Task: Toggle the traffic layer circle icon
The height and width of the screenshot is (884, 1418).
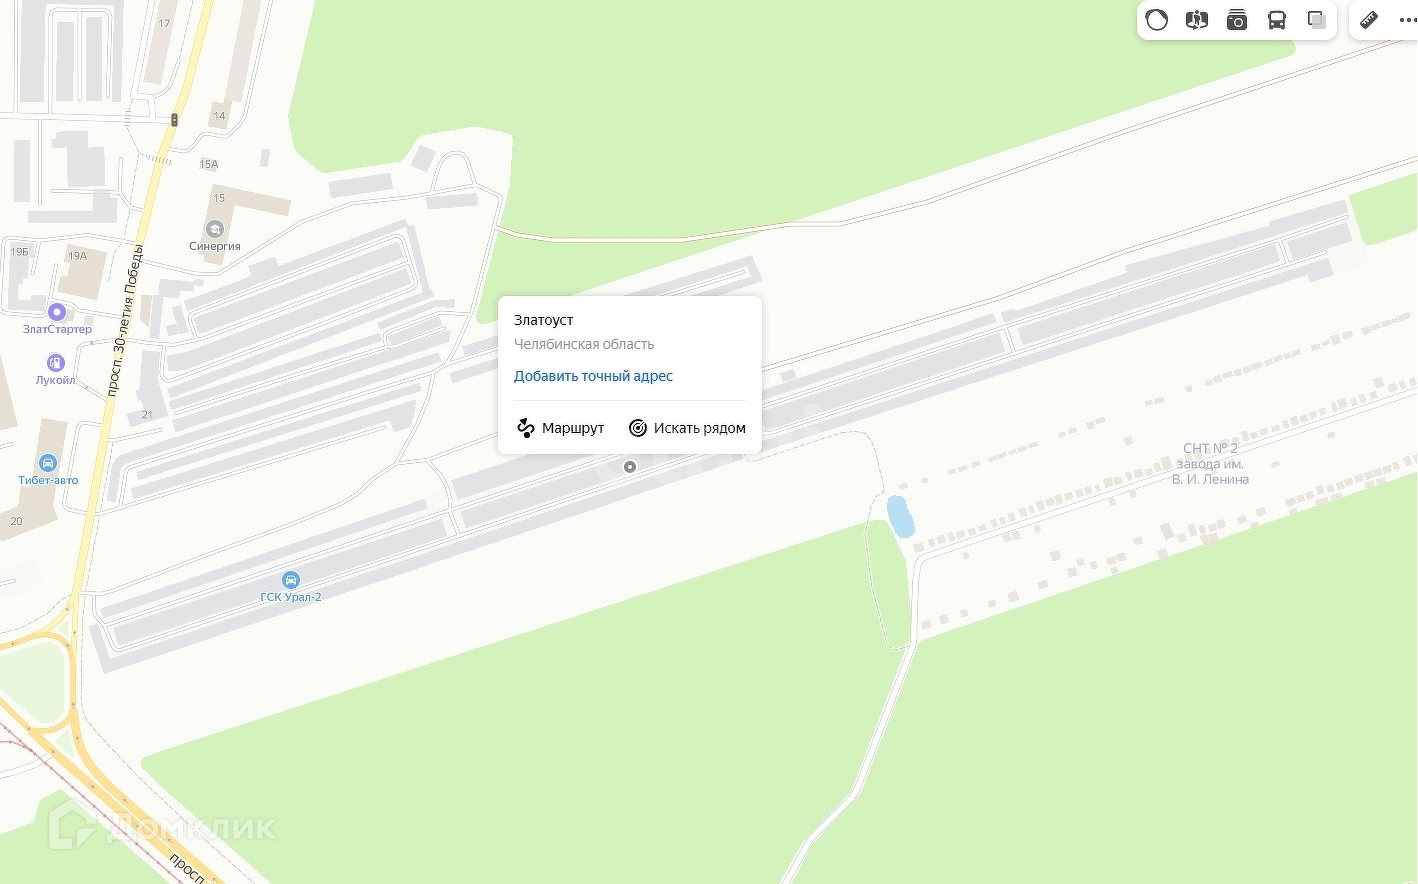Action: tap(1157, 20)
